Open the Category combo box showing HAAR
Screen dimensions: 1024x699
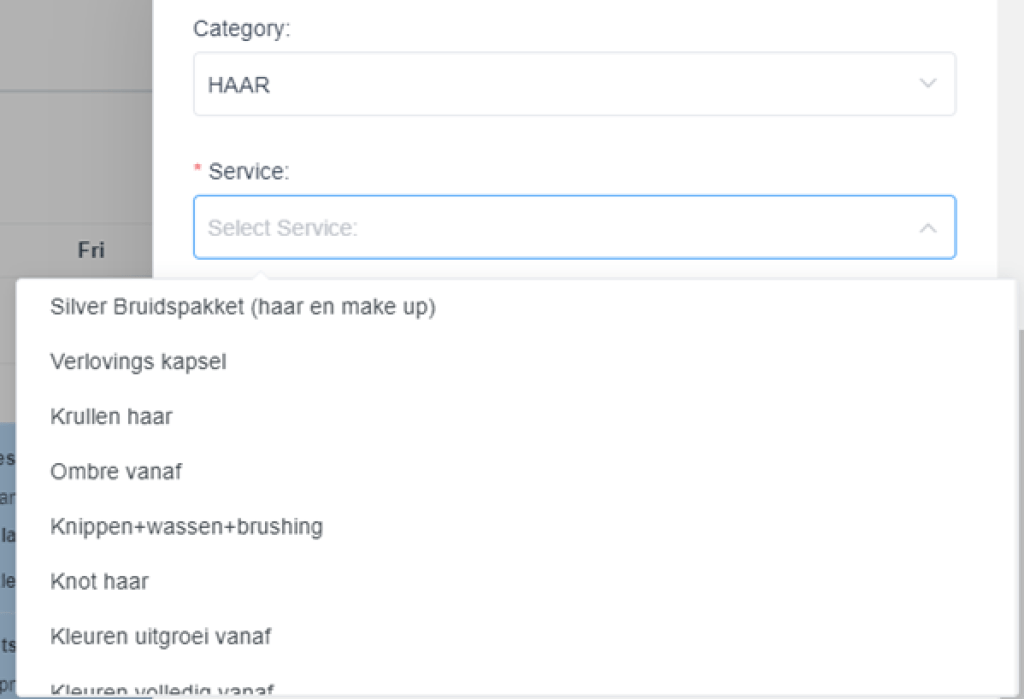(574, 84)
